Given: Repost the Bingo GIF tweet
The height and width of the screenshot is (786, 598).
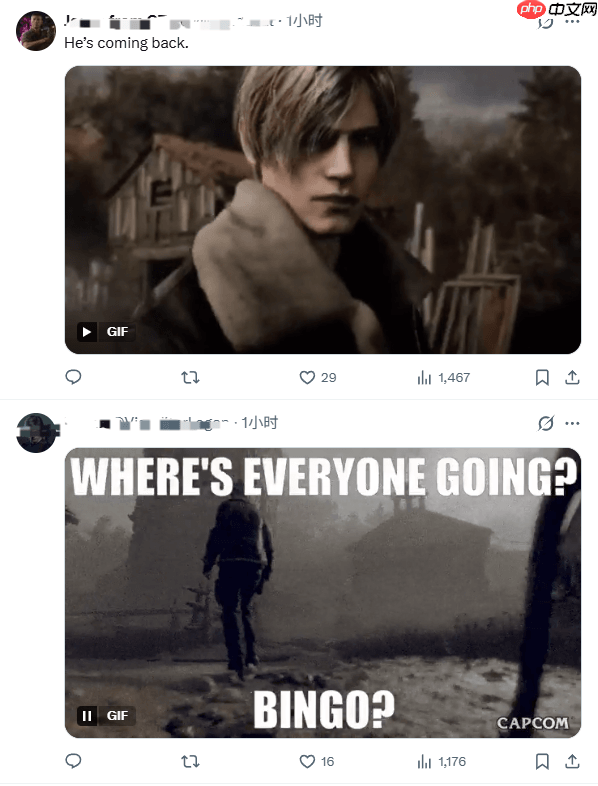Looking at the screenshot, I should [190, 762].
